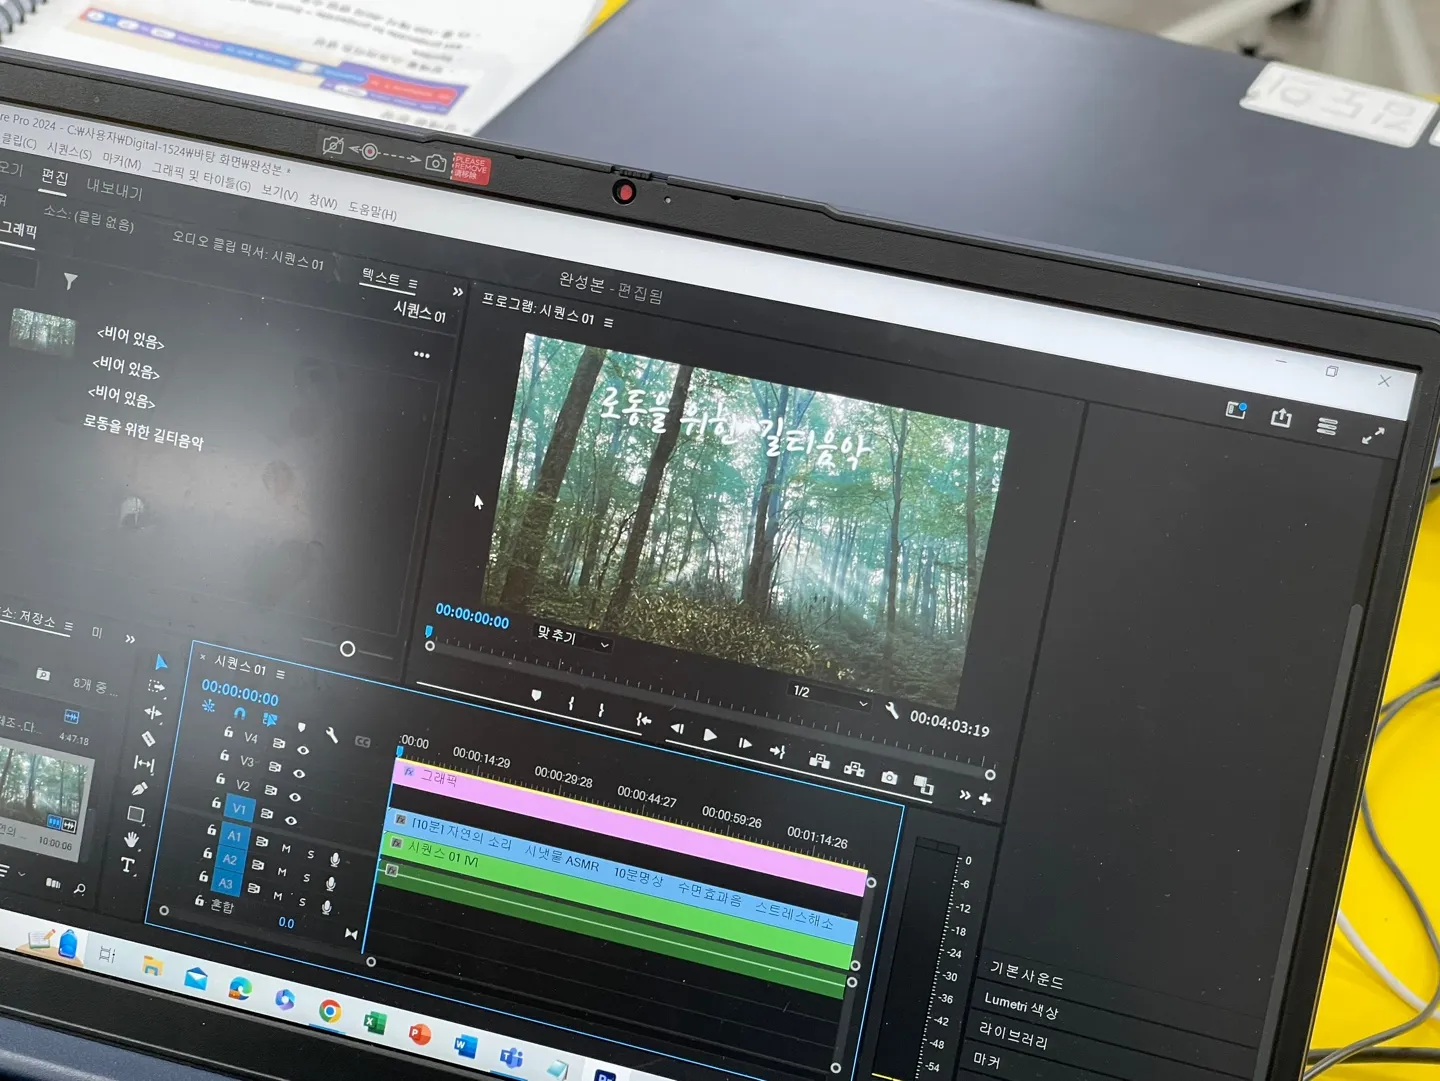Toggle Linked Selection in the timeline
The width and height of the screenshot is (1440, 1081).
pyautogui.click(x=270, y=720)
